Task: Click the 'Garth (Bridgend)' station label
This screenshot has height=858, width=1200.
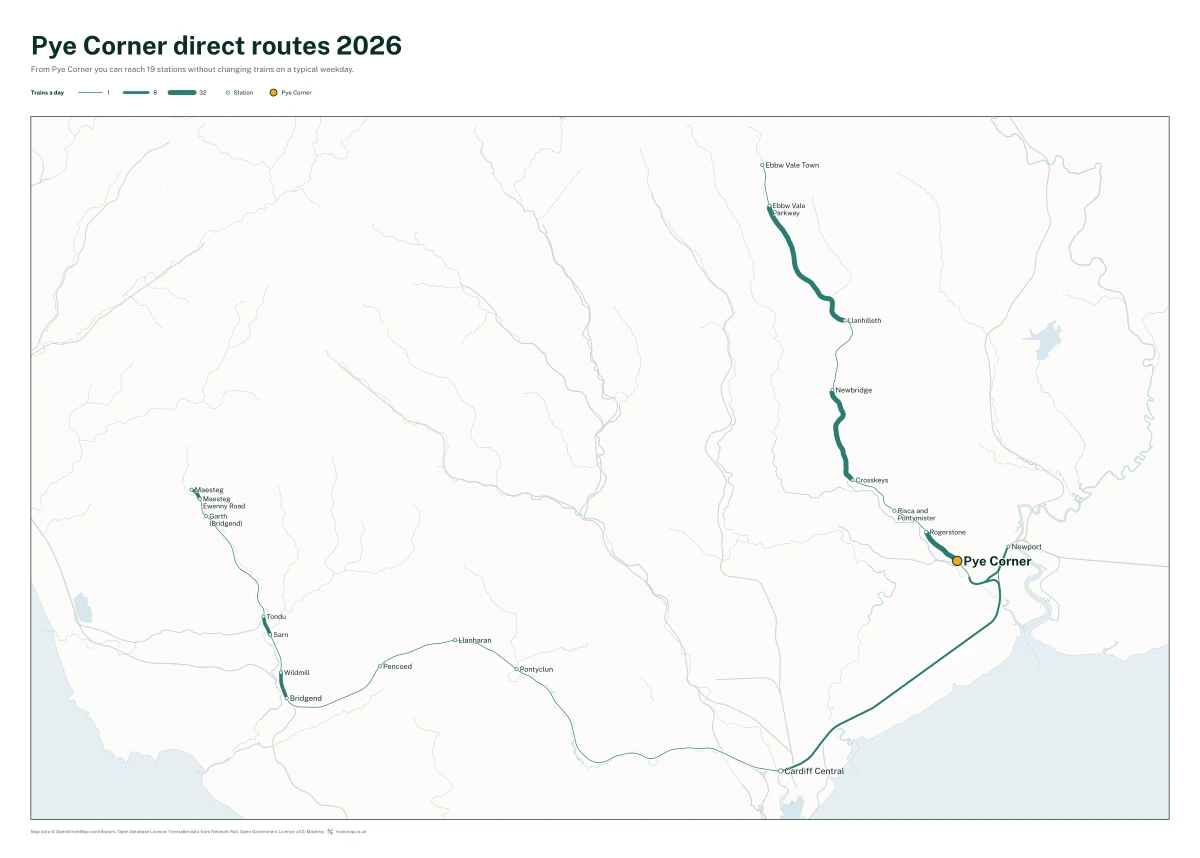Action: point(226,520)
